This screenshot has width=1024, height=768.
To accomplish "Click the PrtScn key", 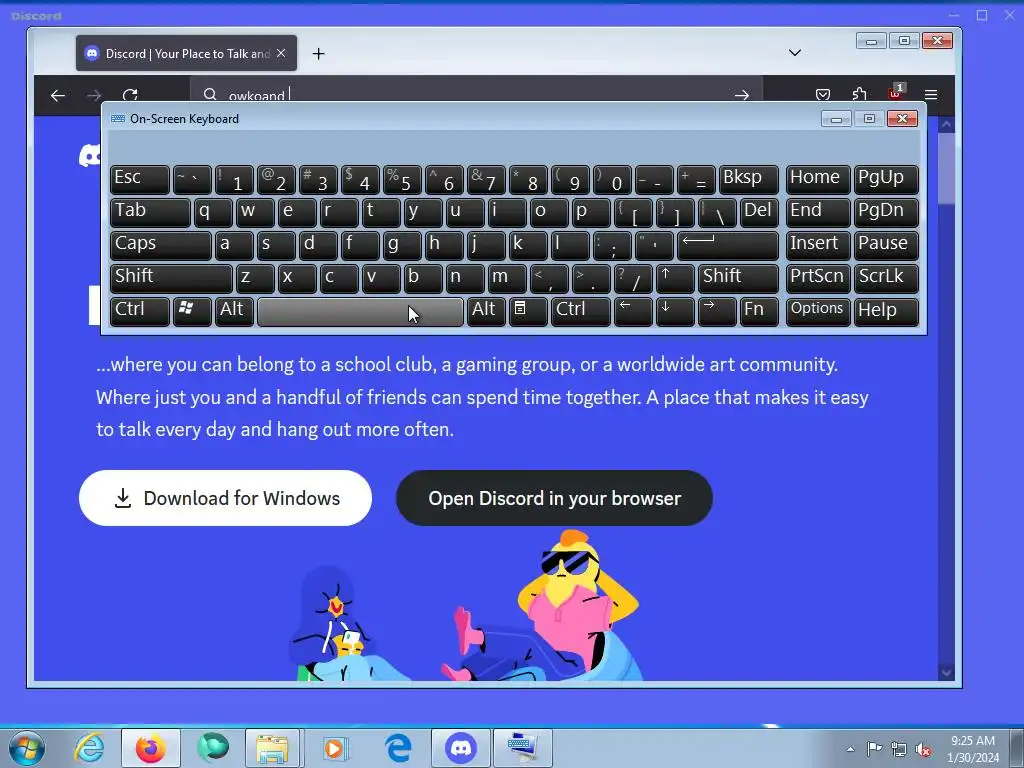I will 818,278.
